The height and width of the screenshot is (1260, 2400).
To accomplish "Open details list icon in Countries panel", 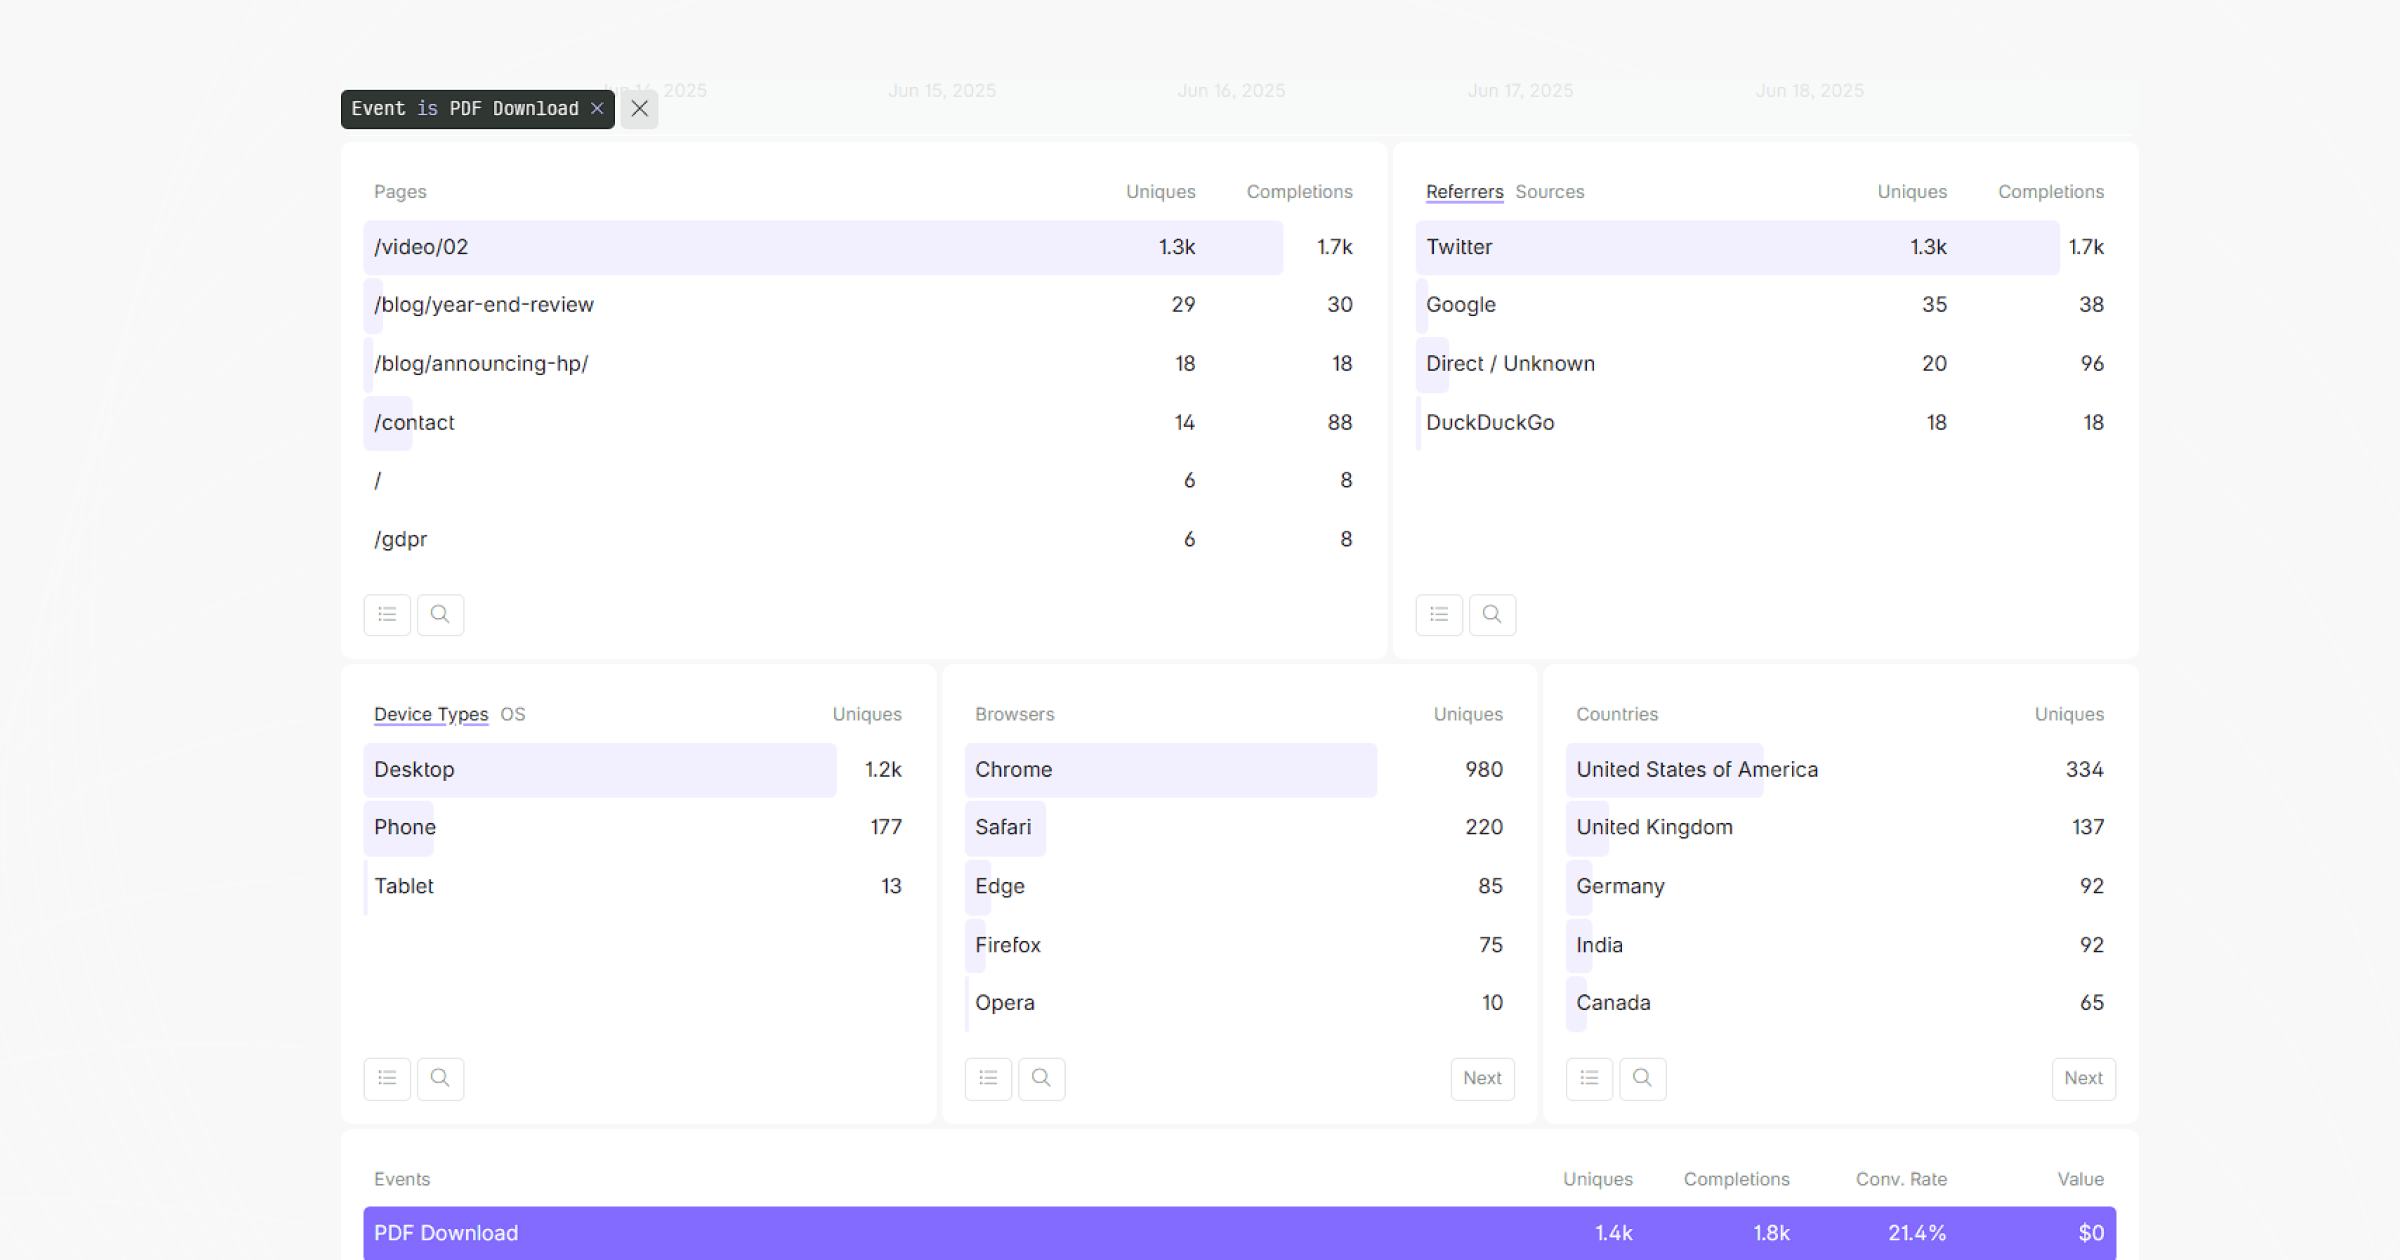I will (1589, 1078).
